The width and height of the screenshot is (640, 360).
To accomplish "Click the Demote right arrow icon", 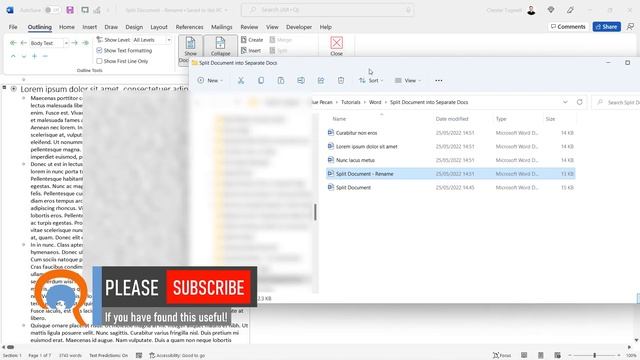I will point(75,43).
